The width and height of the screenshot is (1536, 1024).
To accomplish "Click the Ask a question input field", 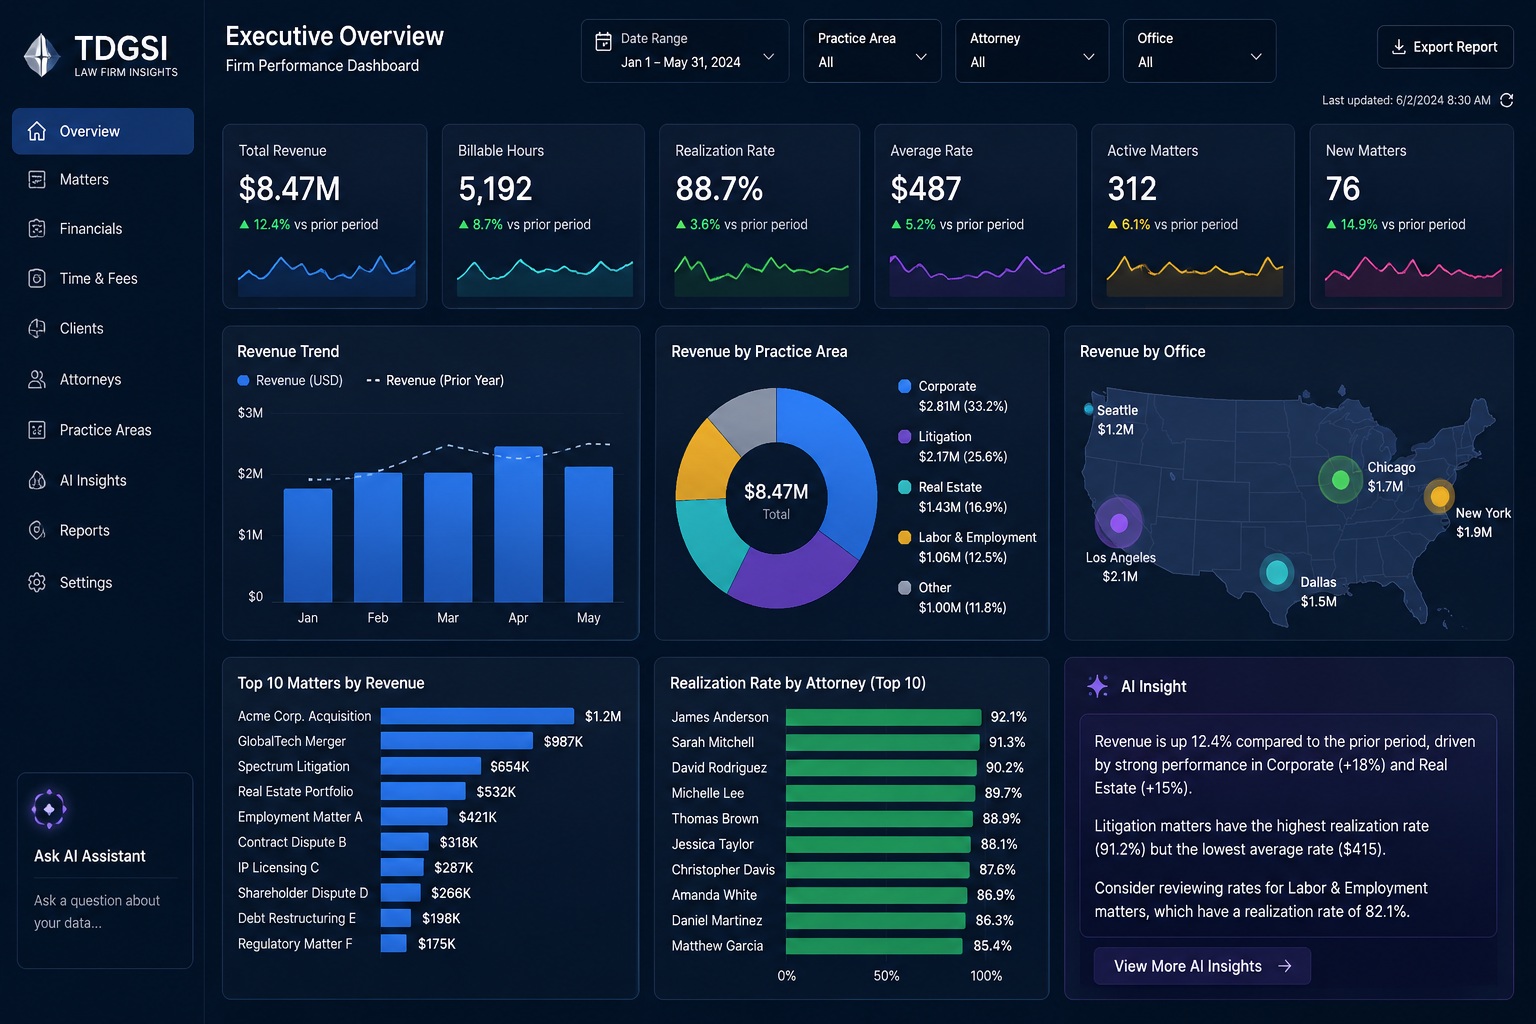I will pyautogui.click(x=104, y=912).
